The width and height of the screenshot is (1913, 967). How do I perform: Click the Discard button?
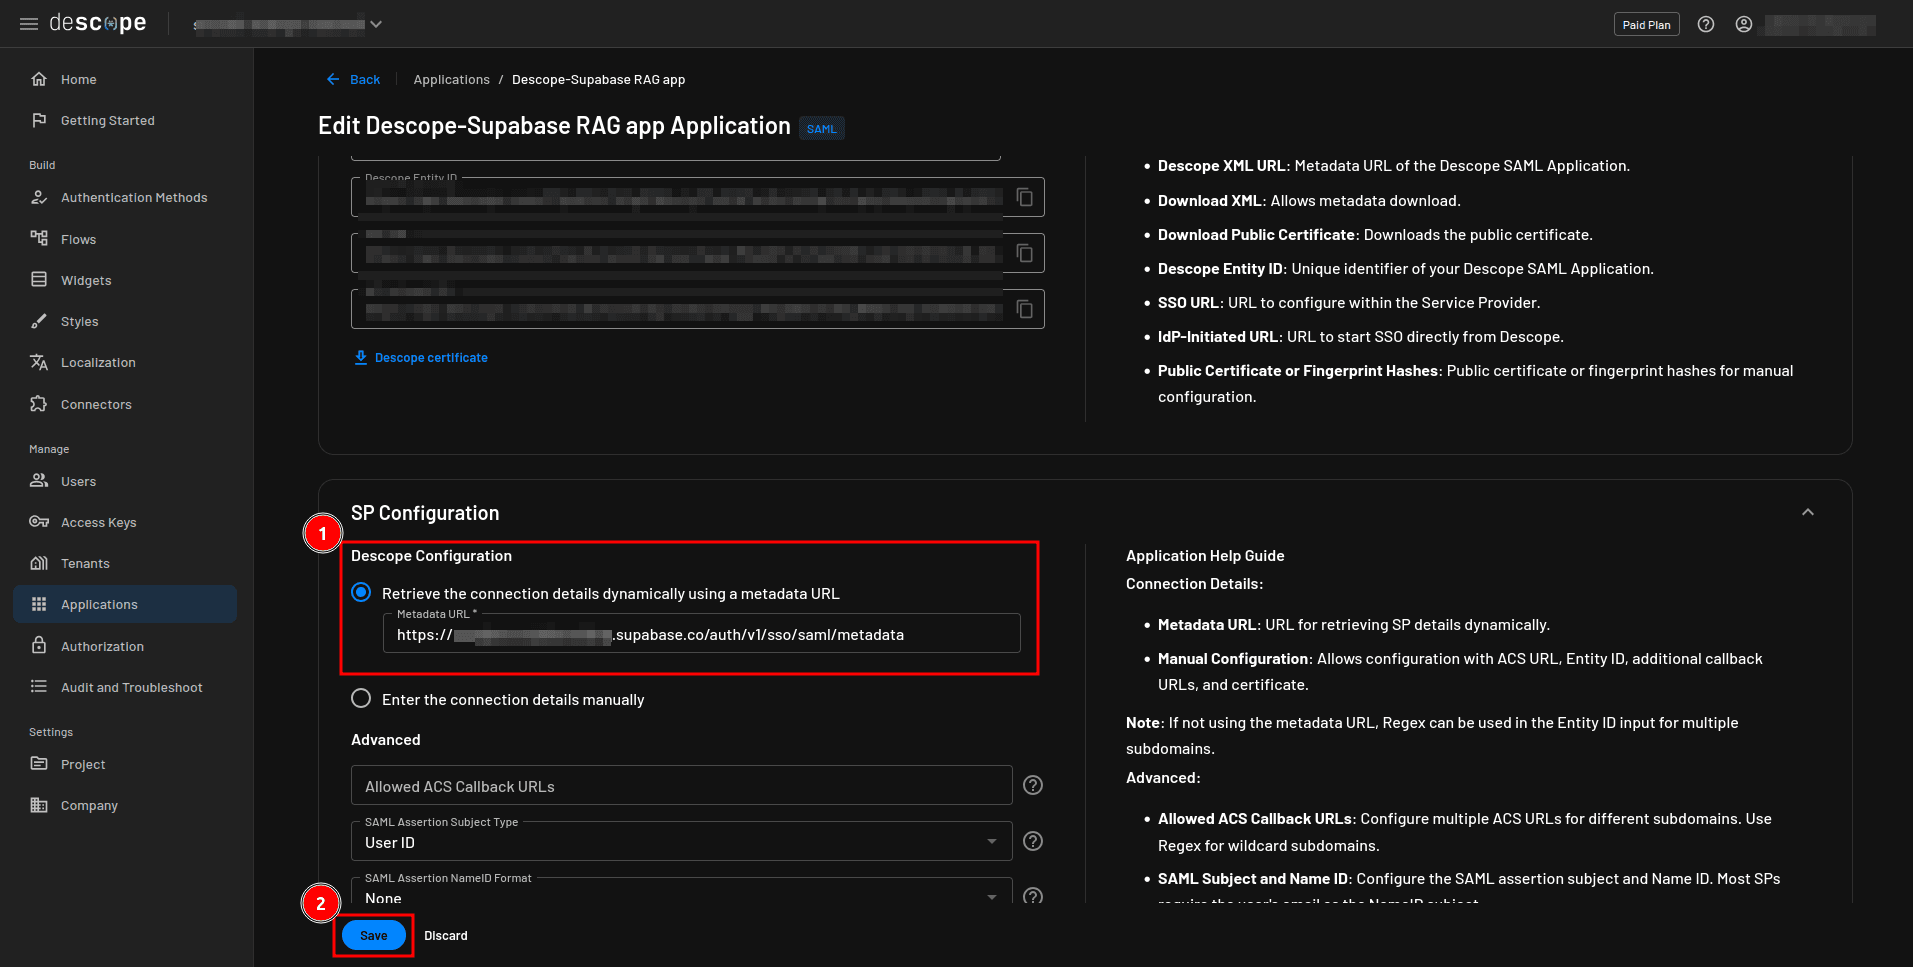pyautogui.click(x=445, y=936)
